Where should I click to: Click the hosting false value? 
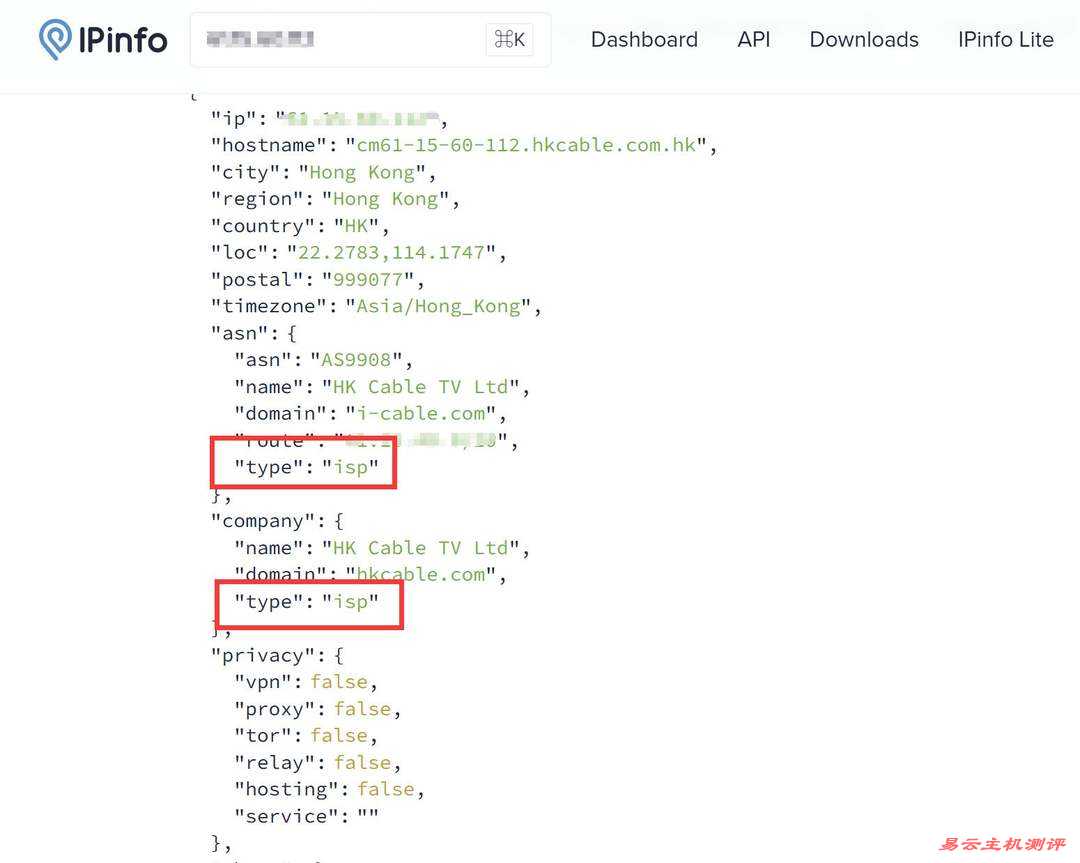(385, 789)
